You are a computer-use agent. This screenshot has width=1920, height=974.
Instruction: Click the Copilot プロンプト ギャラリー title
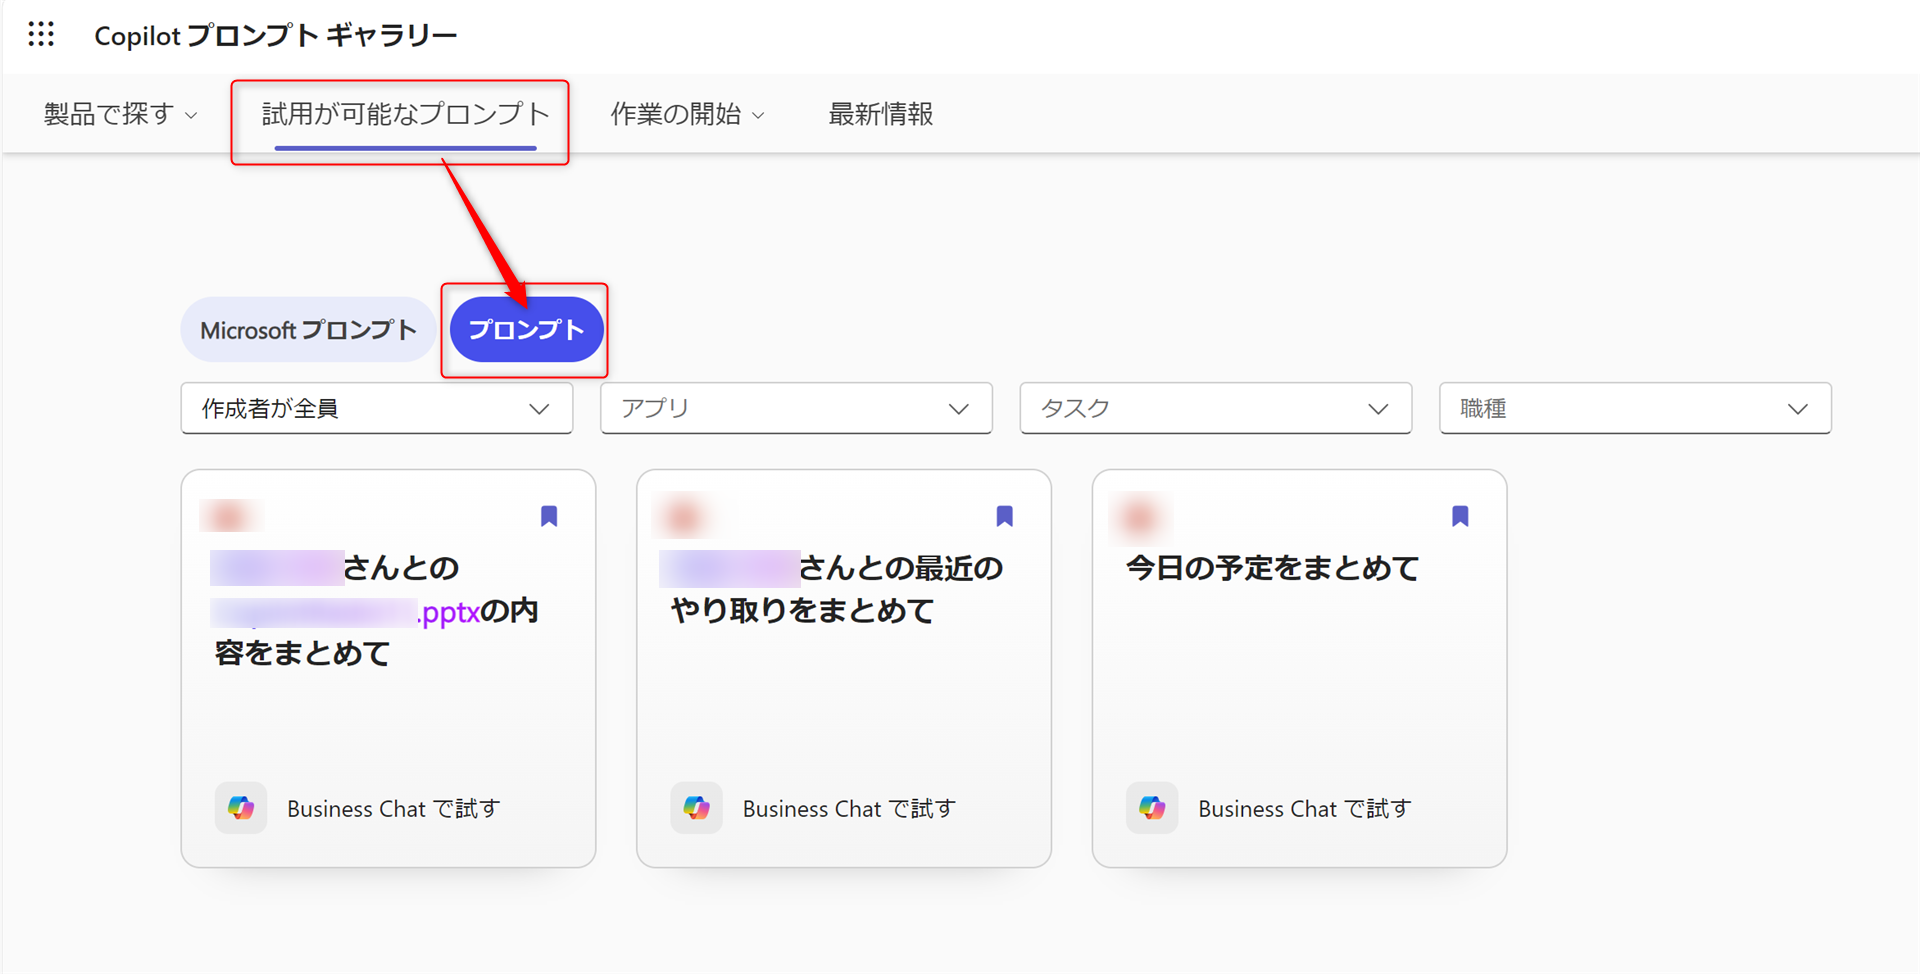coord(276,35)
